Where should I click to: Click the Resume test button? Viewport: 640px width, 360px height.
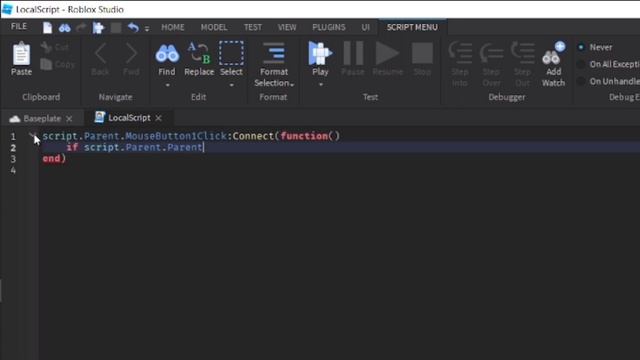(x=387, y=53)
